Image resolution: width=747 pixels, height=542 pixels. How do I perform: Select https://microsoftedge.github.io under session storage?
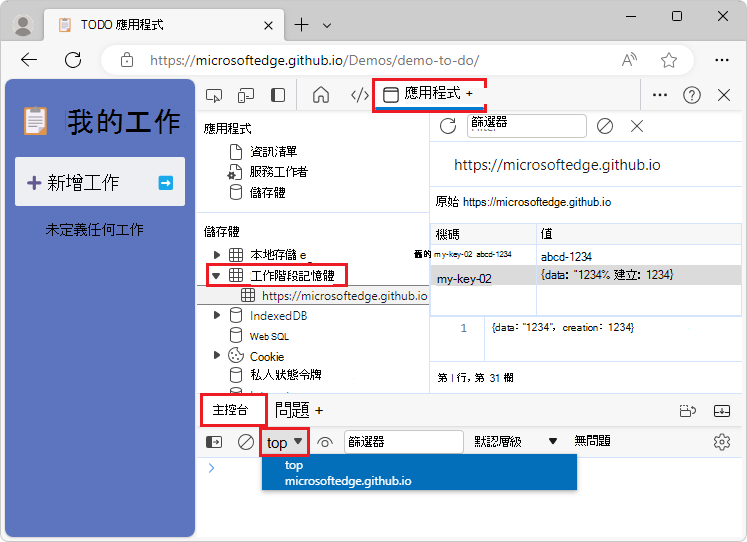coord(344,296)
